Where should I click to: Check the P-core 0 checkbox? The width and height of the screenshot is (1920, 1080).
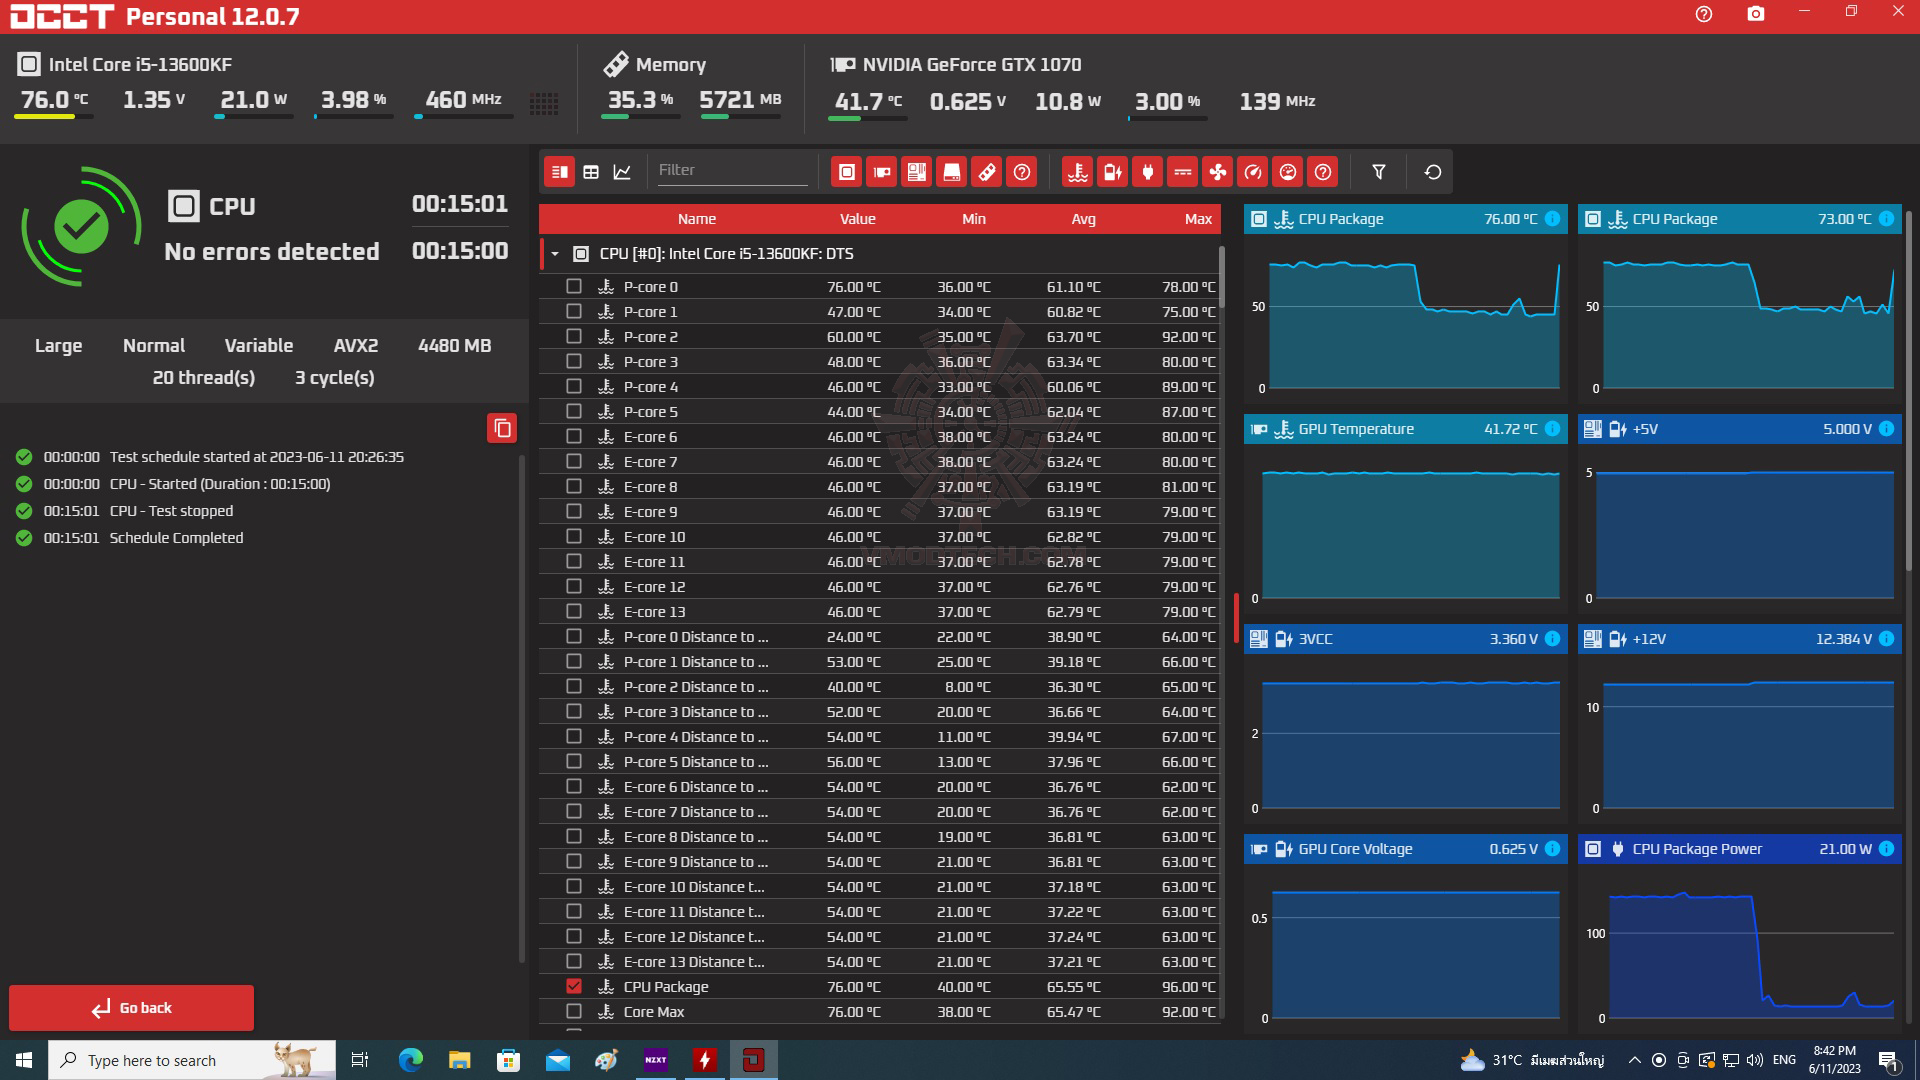[x=574, y=286]
